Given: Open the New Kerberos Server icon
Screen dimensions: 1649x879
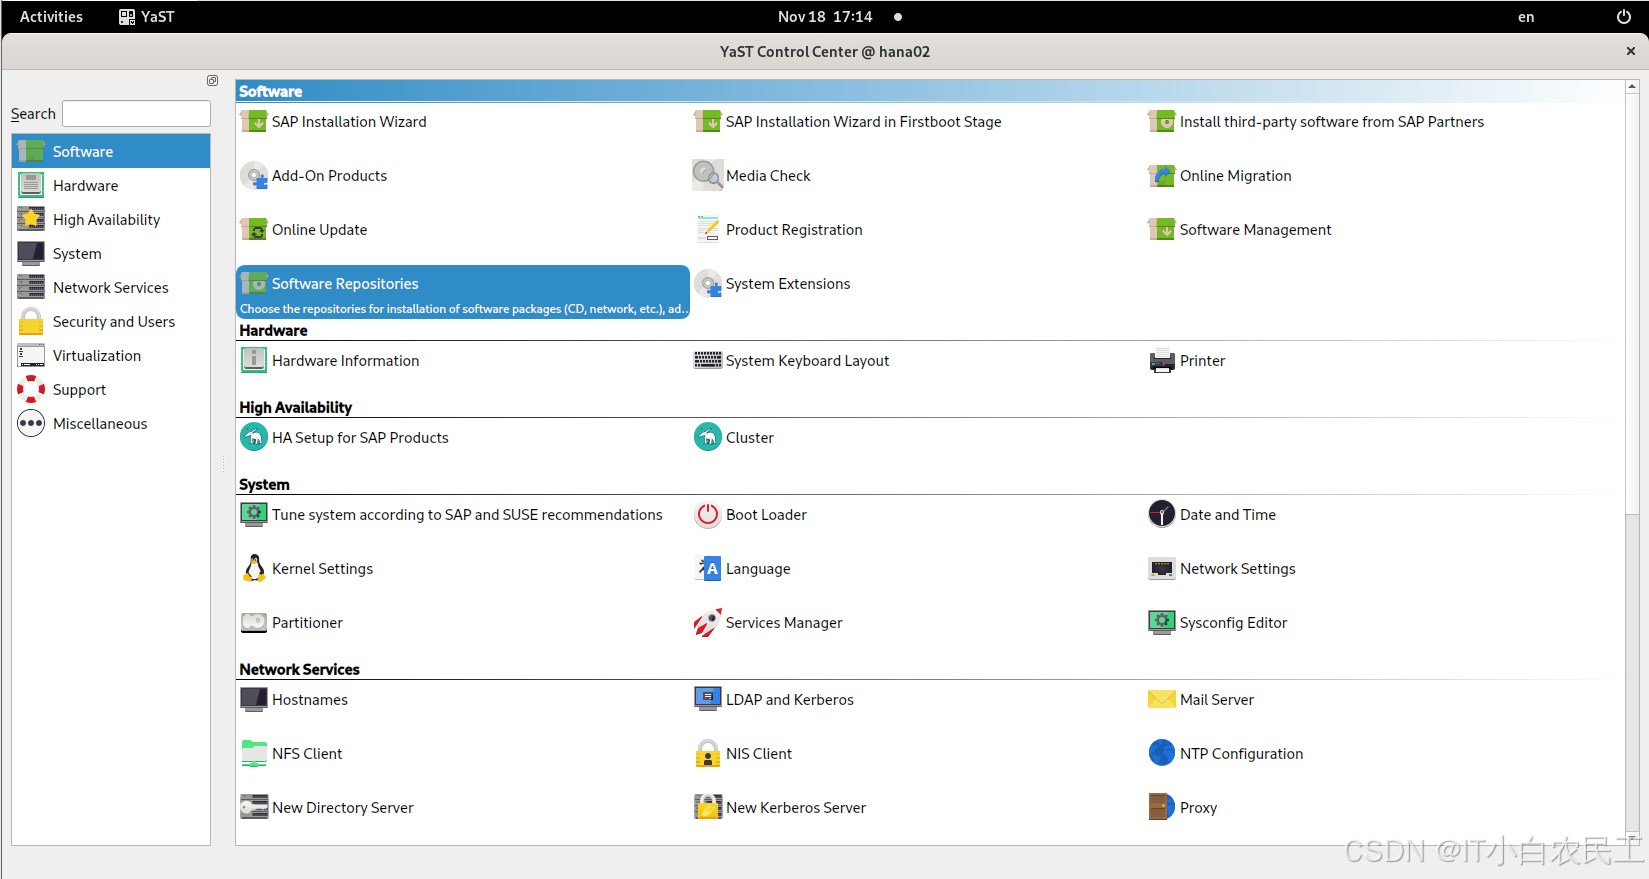Looking at the screenshot, I should [708, 808].
